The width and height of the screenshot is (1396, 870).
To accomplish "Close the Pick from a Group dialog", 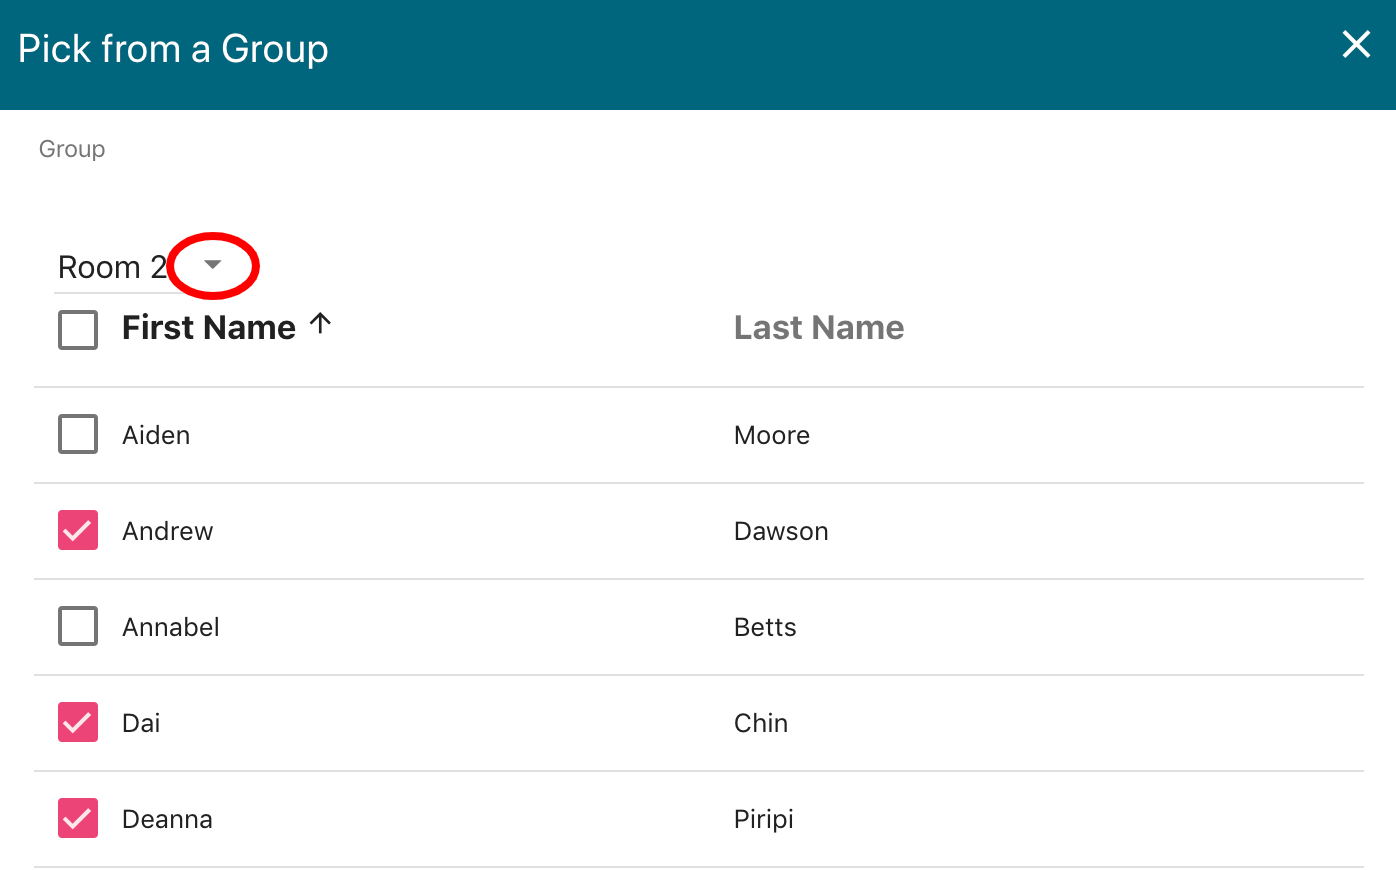I will (x=1356, y=45).
